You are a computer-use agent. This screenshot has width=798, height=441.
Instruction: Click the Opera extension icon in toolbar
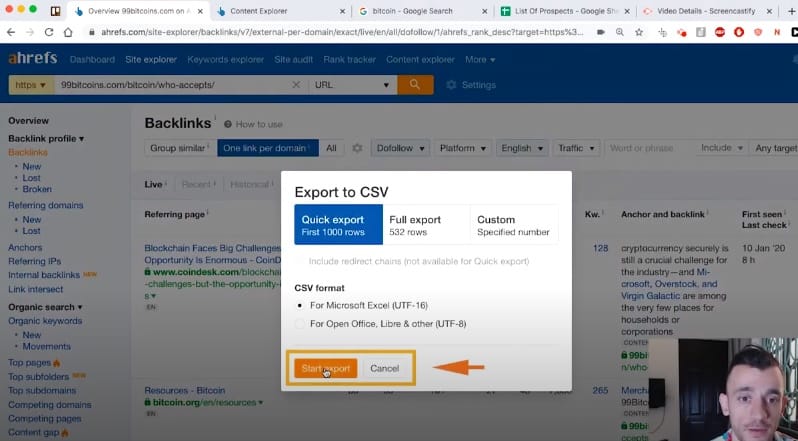coord(739,32)
